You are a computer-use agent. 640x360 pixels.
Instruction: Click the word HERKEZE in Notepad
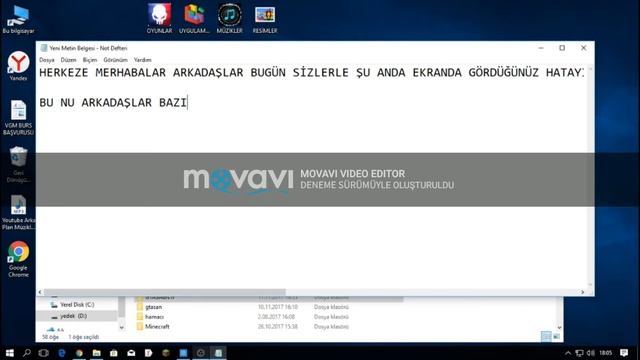[x=64, y=73]
